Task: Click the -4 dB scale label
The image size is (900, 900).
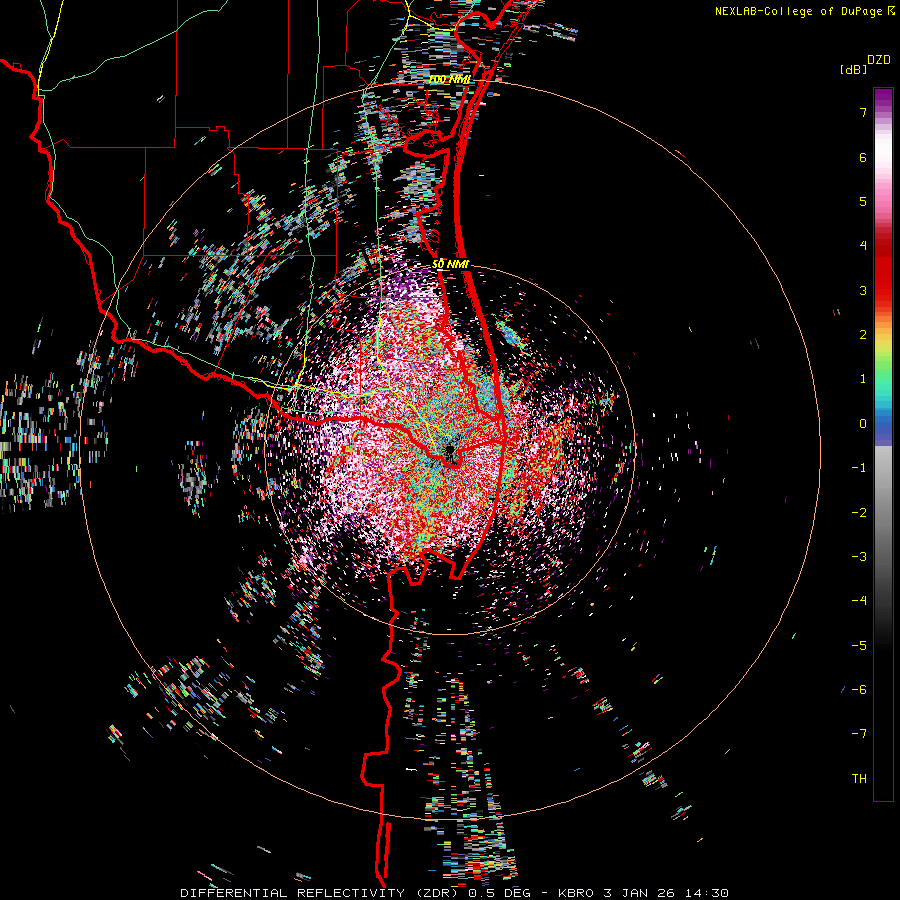Action: tap(859, 600)
